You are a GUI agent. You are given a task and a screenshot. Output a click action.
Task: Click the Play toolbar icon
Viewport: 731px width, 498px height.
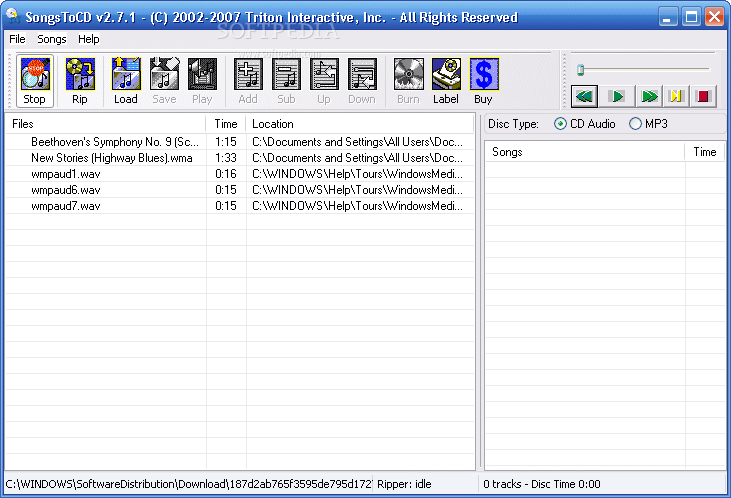[x=202, y=81]
